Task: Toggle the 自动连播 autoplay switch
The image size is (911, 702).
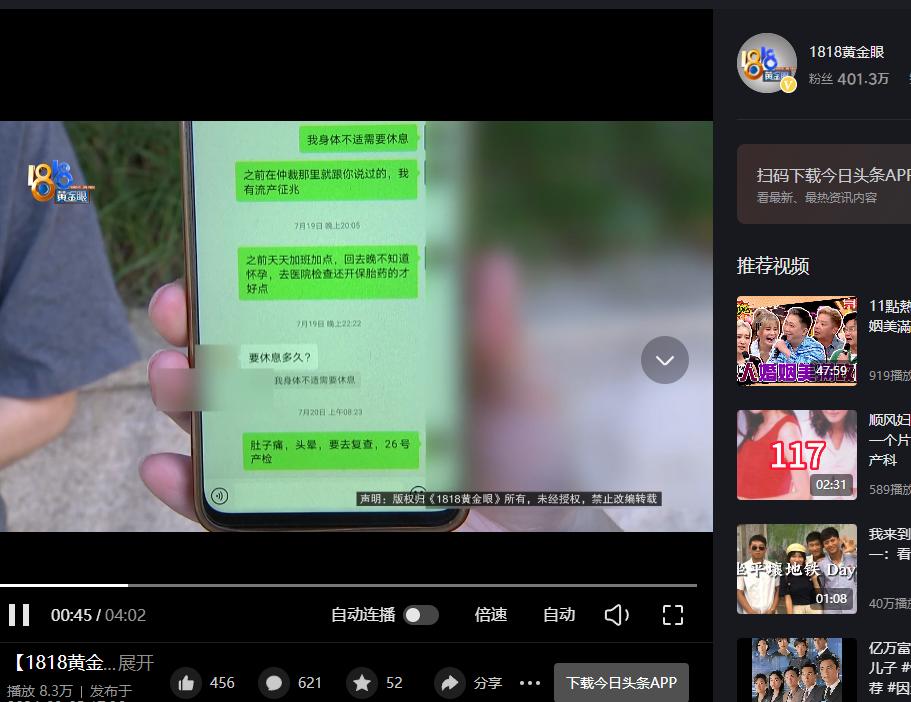Action: (421, 615)
